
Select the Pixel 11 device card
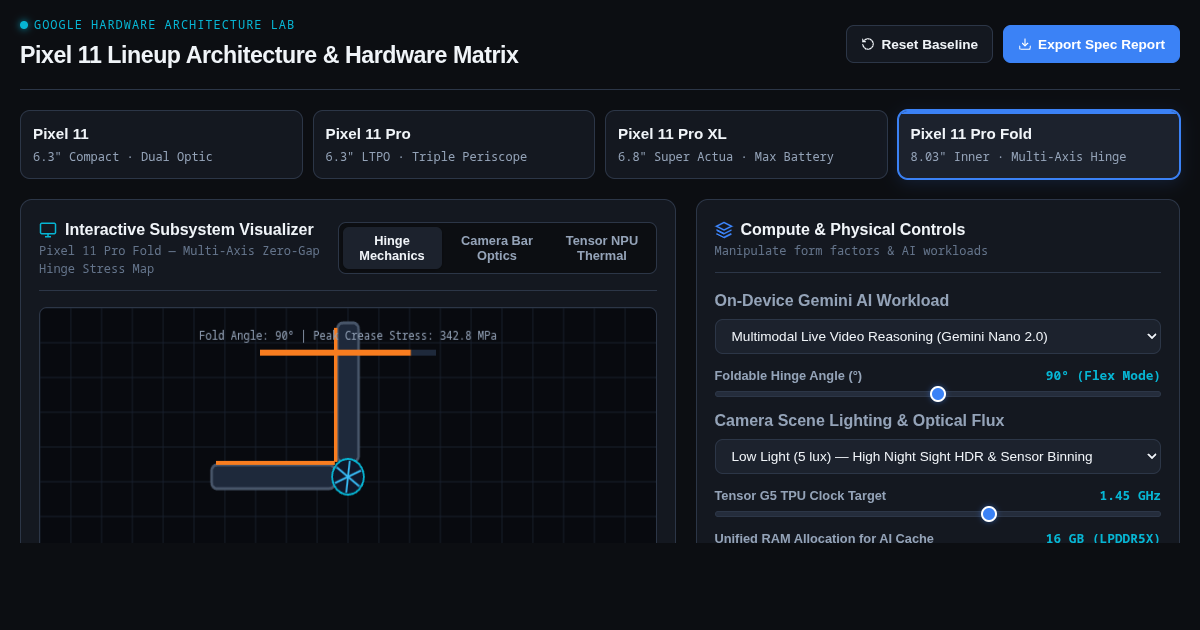(x=161, y=145)
